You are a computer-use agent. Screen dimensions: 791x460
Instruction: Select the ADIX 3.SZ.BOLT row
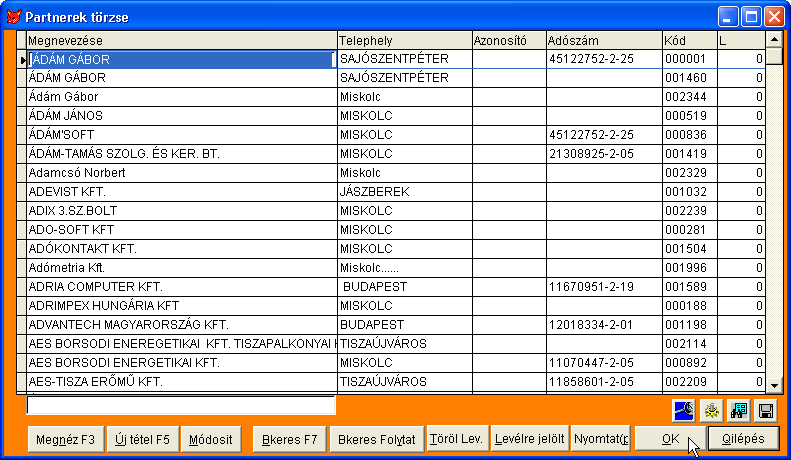pos(182,211)
